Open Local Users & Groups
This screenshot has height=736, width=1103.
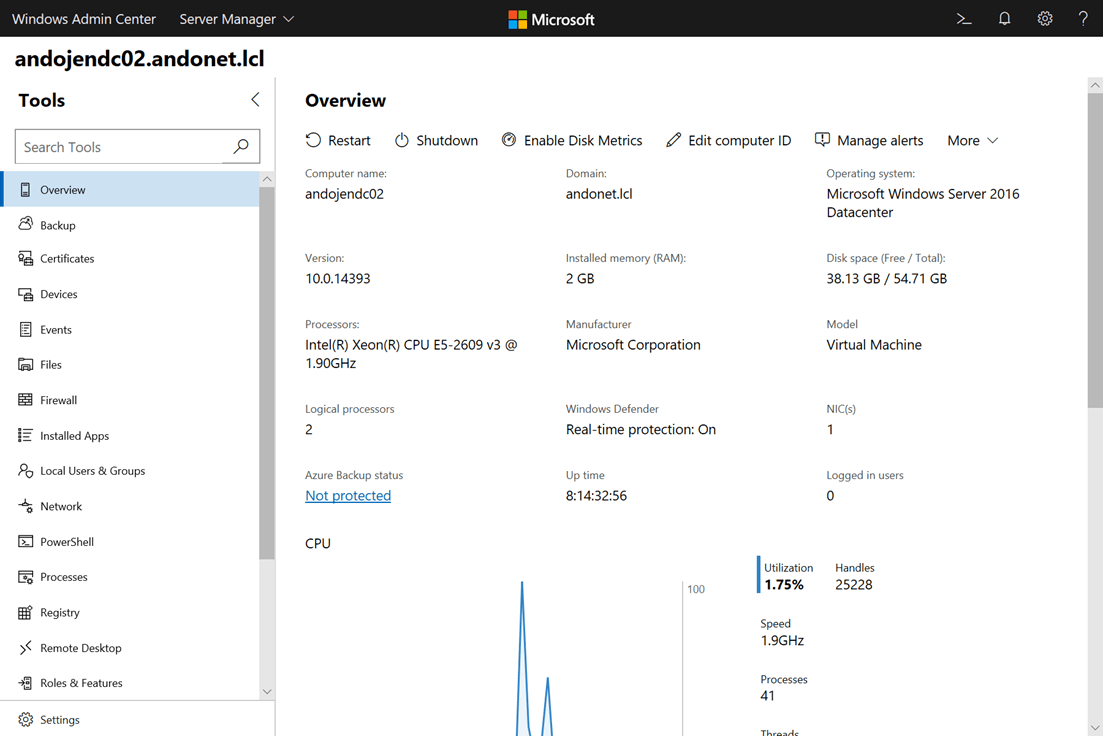pyautogui.click(x=131, y=471)
